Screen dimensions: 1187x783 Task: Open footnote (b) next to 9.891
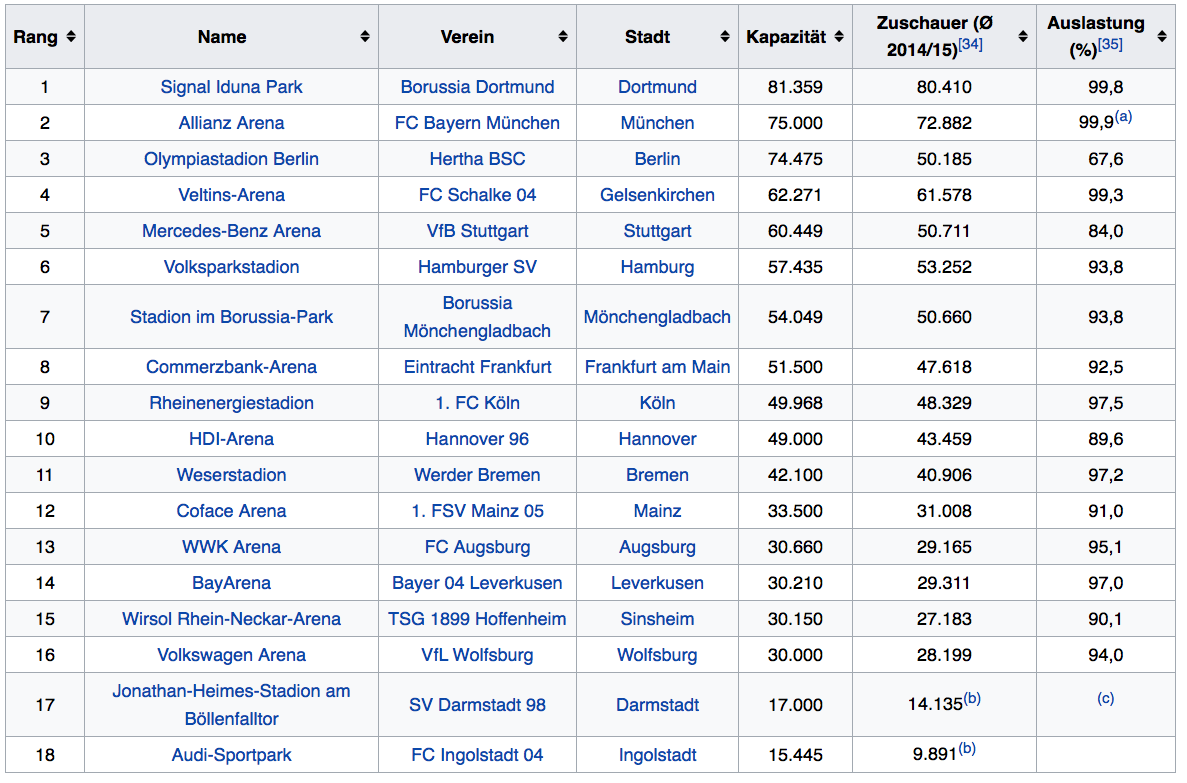(x=967, y=748)
